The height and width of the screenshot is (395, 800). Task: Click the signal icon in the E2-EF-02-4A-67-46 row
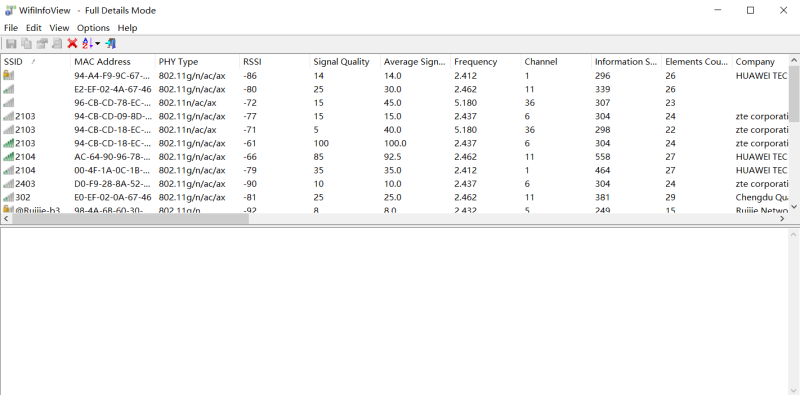8,89
